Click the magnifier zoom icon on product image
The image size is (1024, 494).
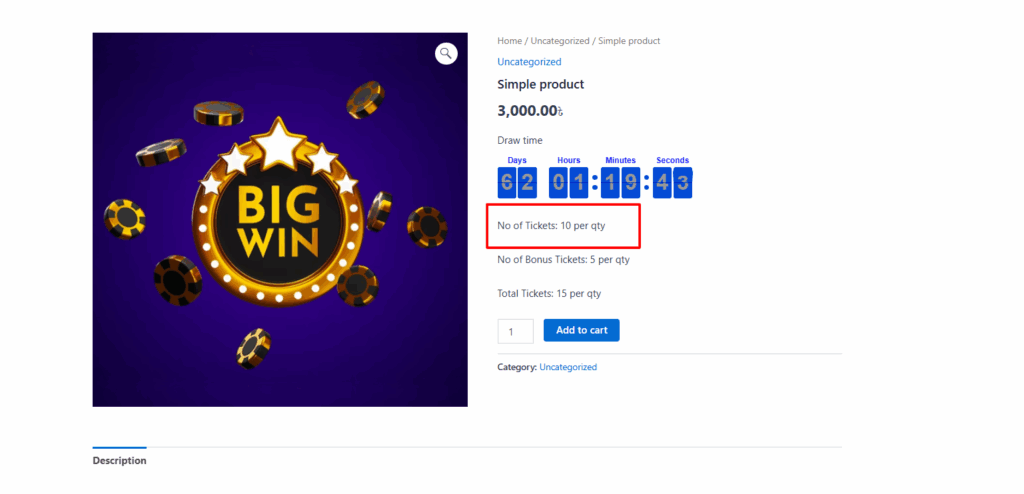446,53
